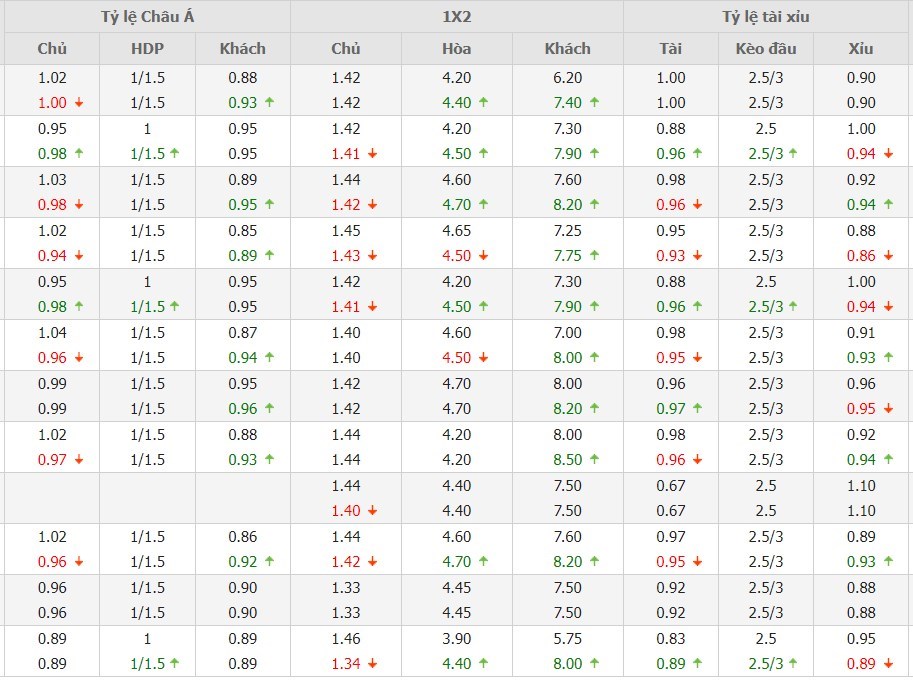Click the down arrow next to 1.34
Viewport: 913px width, 680px height.
(x=372, y=664)
